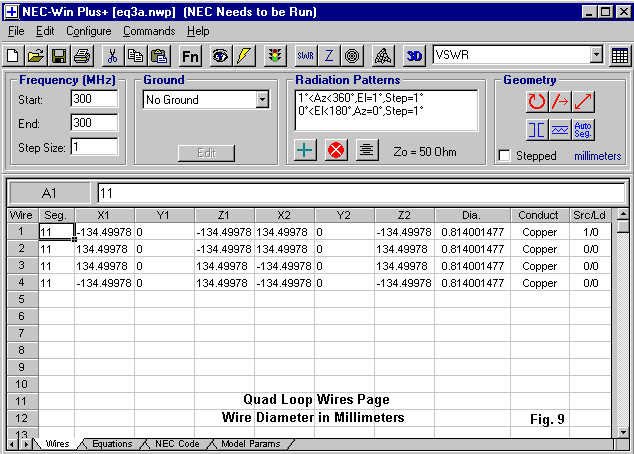Click the vertical scrollbar down arrow
634x454 pixels.
(x=623, y=430)
